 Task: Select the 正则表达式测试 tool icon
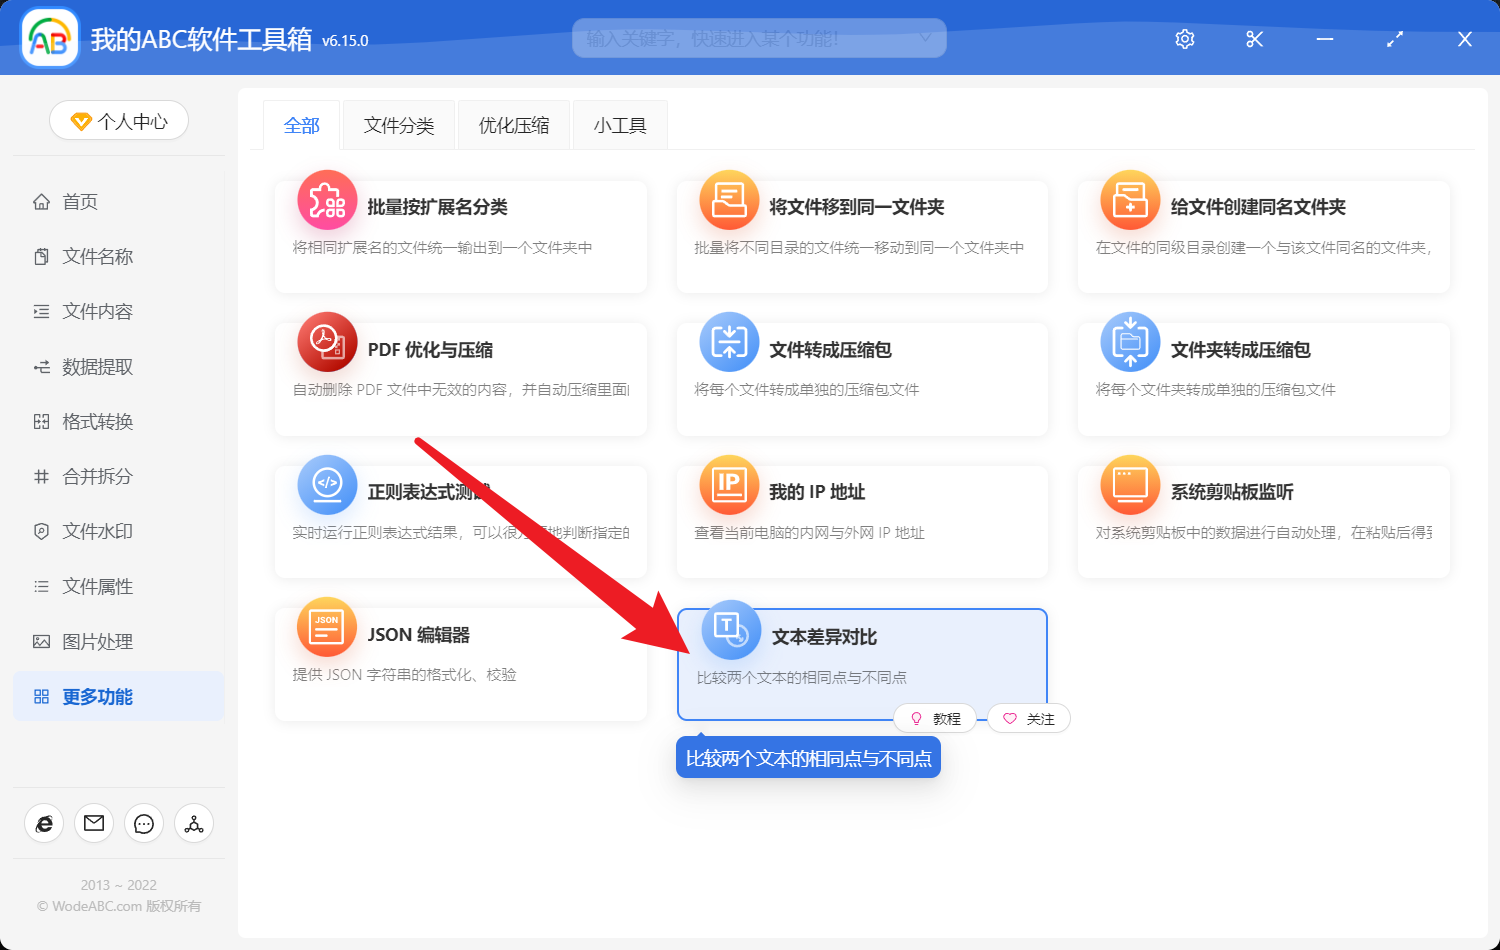(x=327, y=485)
